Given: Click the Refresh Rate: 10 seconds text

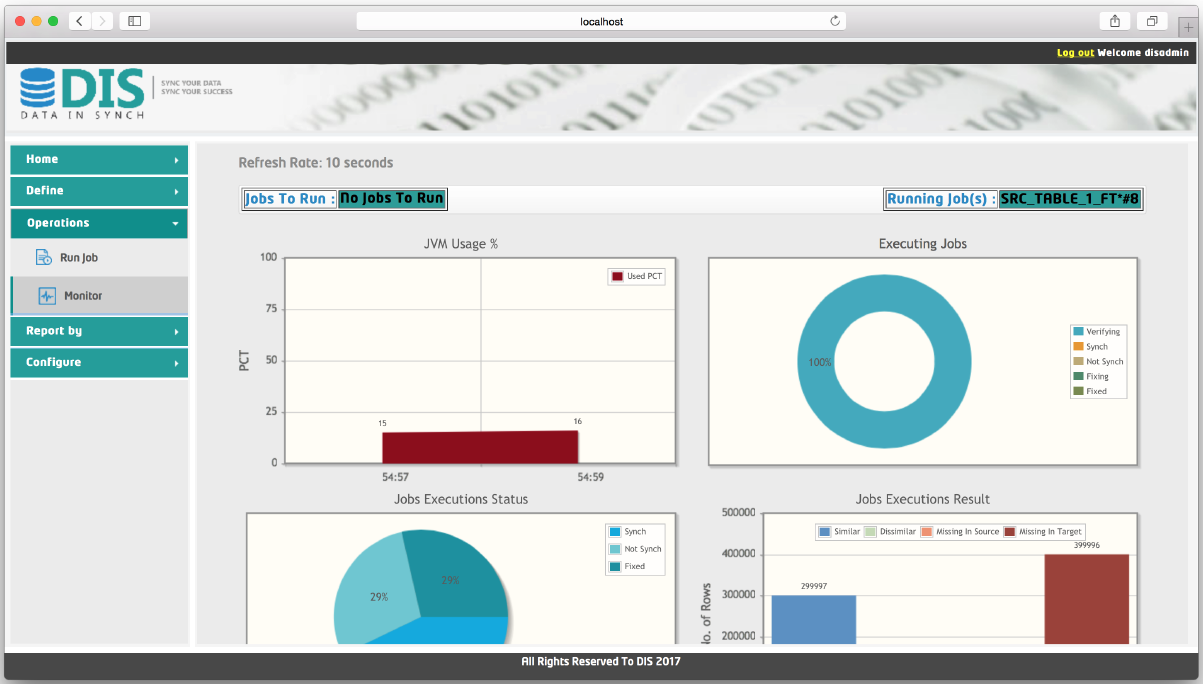Looking at the screenshot, I should [x=316, y=162].
